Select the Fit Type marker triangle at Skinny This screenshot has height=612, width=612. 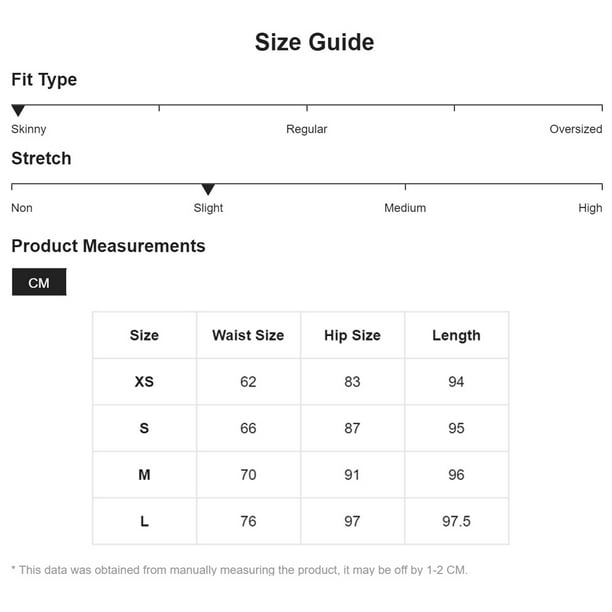tap(18, 110)
